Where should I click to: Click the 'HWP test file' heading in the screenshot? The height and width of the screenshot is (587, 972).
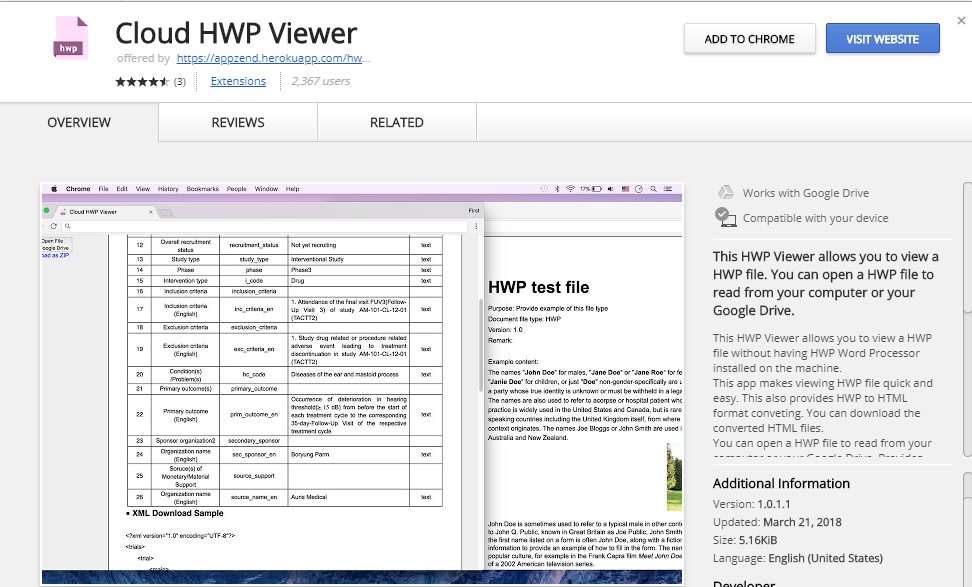point(539,287)
